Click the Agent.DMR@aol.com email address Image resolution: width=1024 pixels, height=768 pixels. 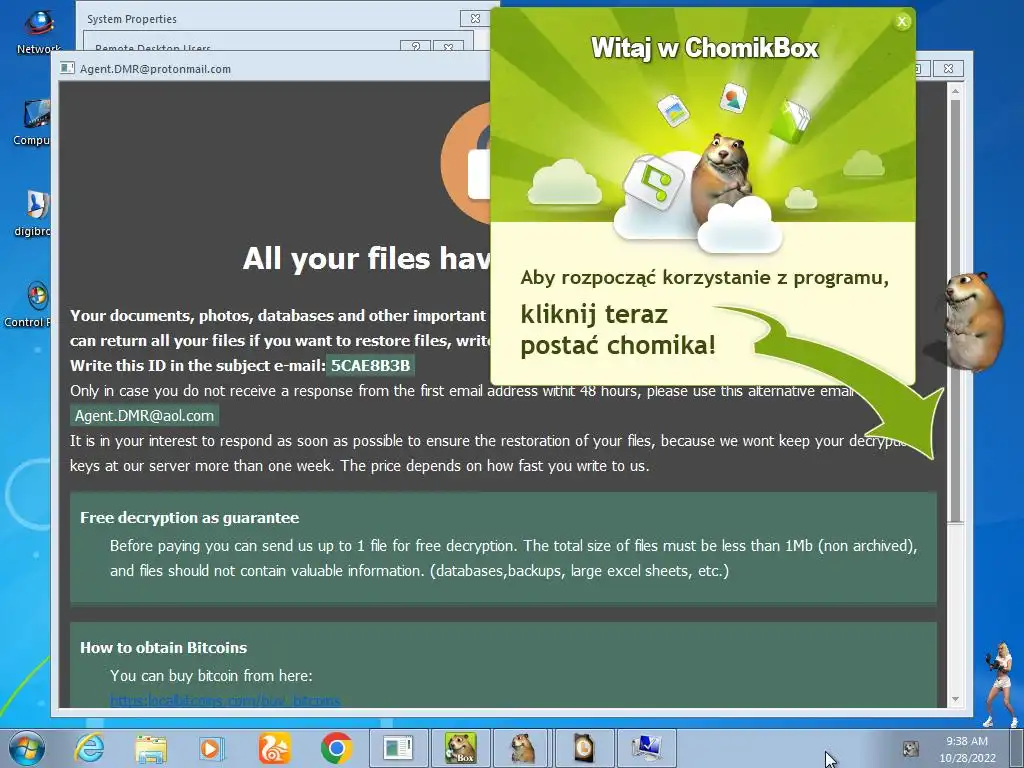click(x=144, y=416)
